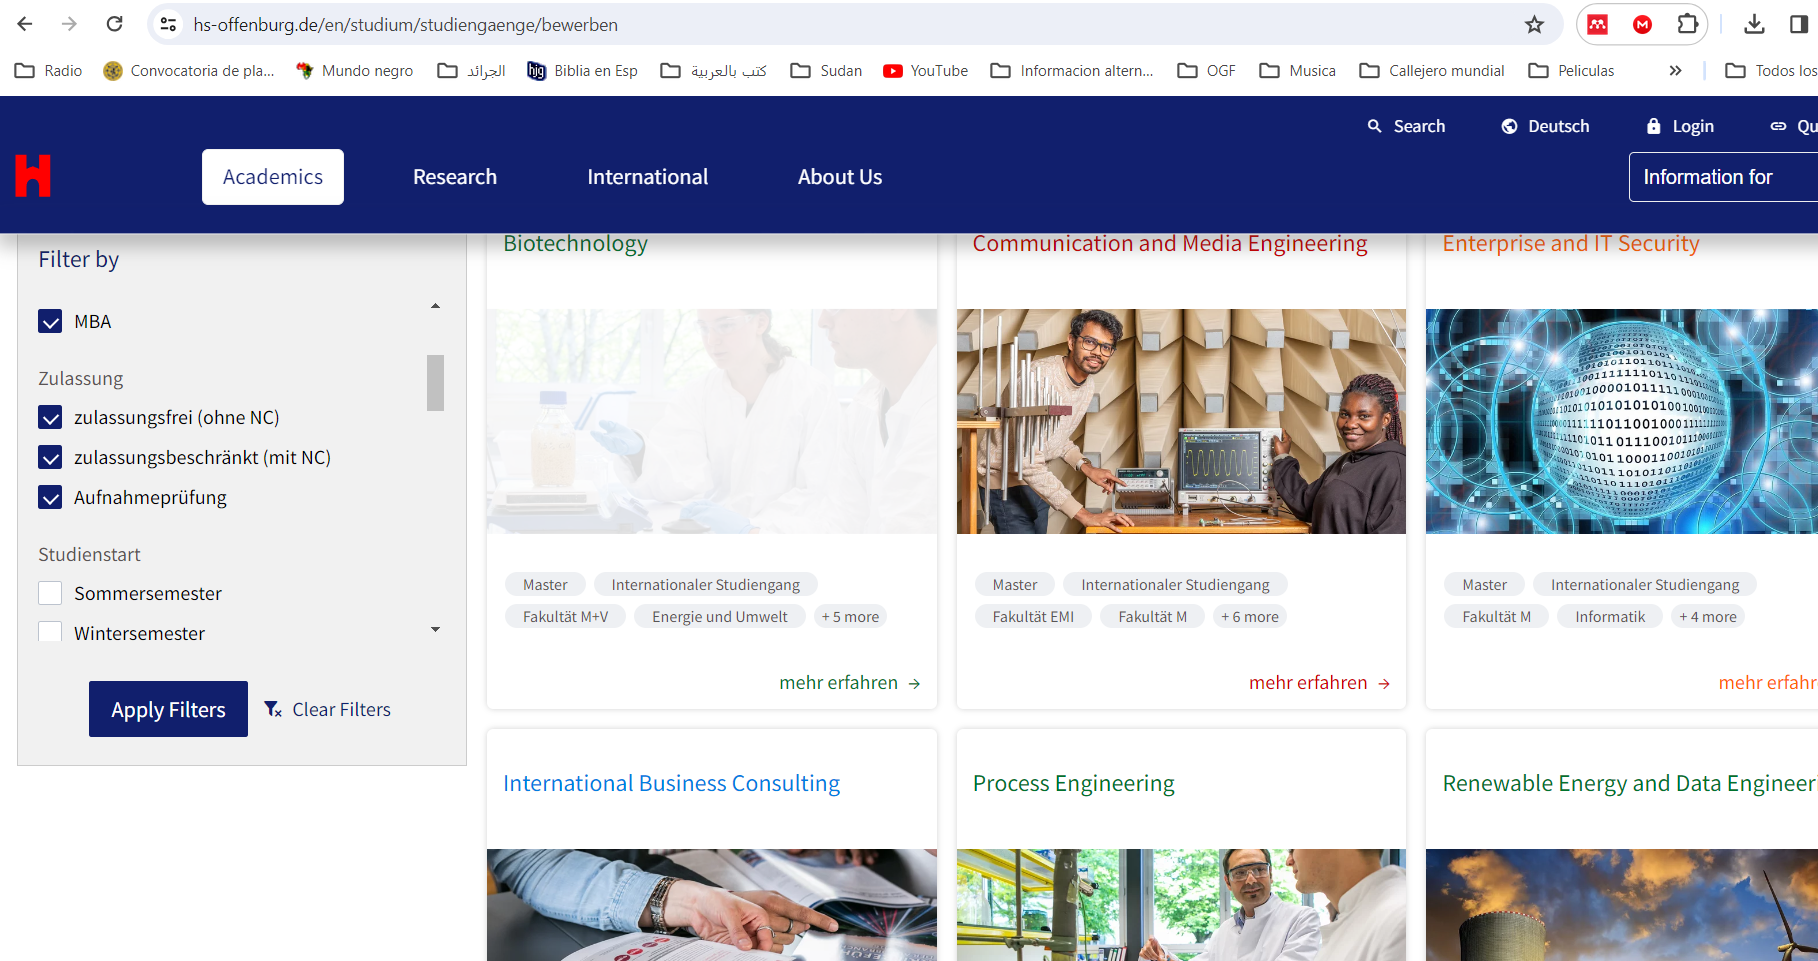Open the browser downloads icon

[x=1754, y=25]
